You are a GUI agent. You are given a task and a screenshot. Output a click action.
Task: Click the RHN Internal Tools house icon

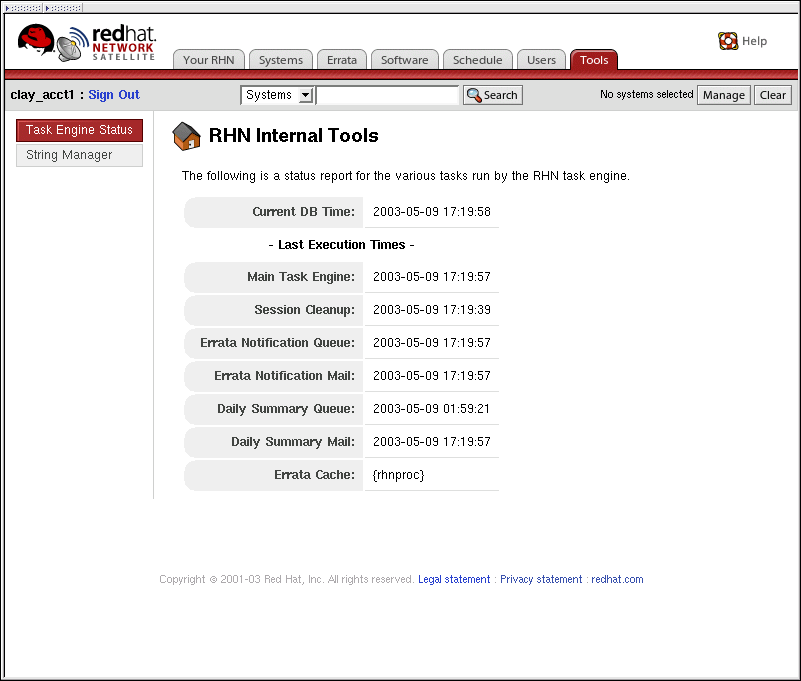(x=186, y=136)
